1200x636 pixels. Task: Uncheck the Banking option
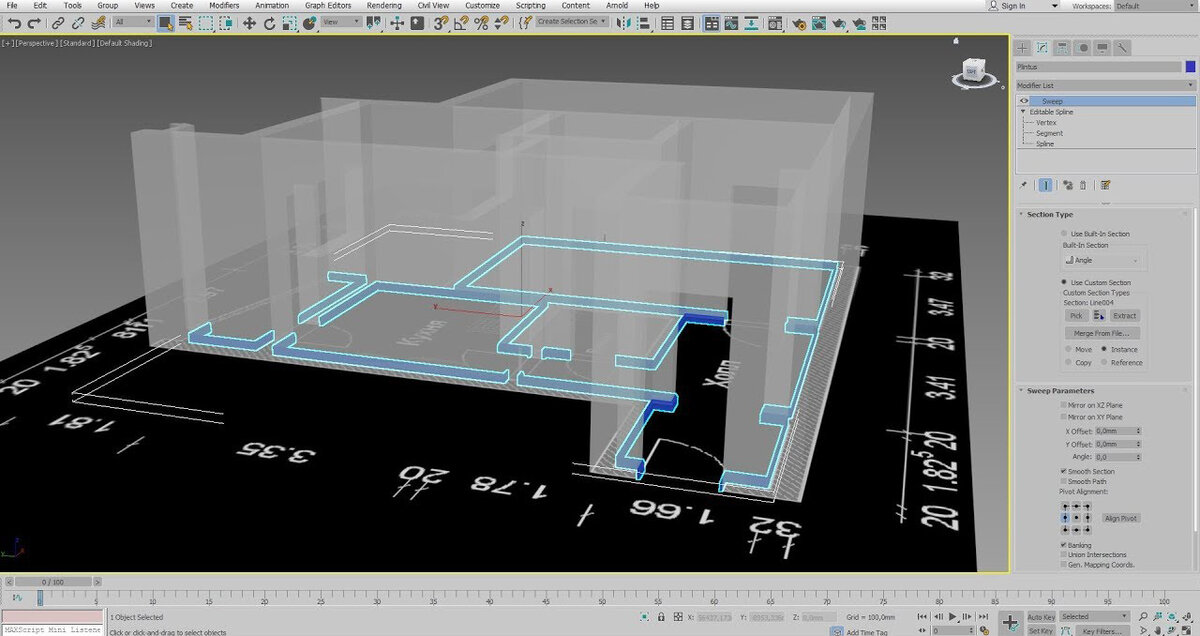tap(1063, 545)
